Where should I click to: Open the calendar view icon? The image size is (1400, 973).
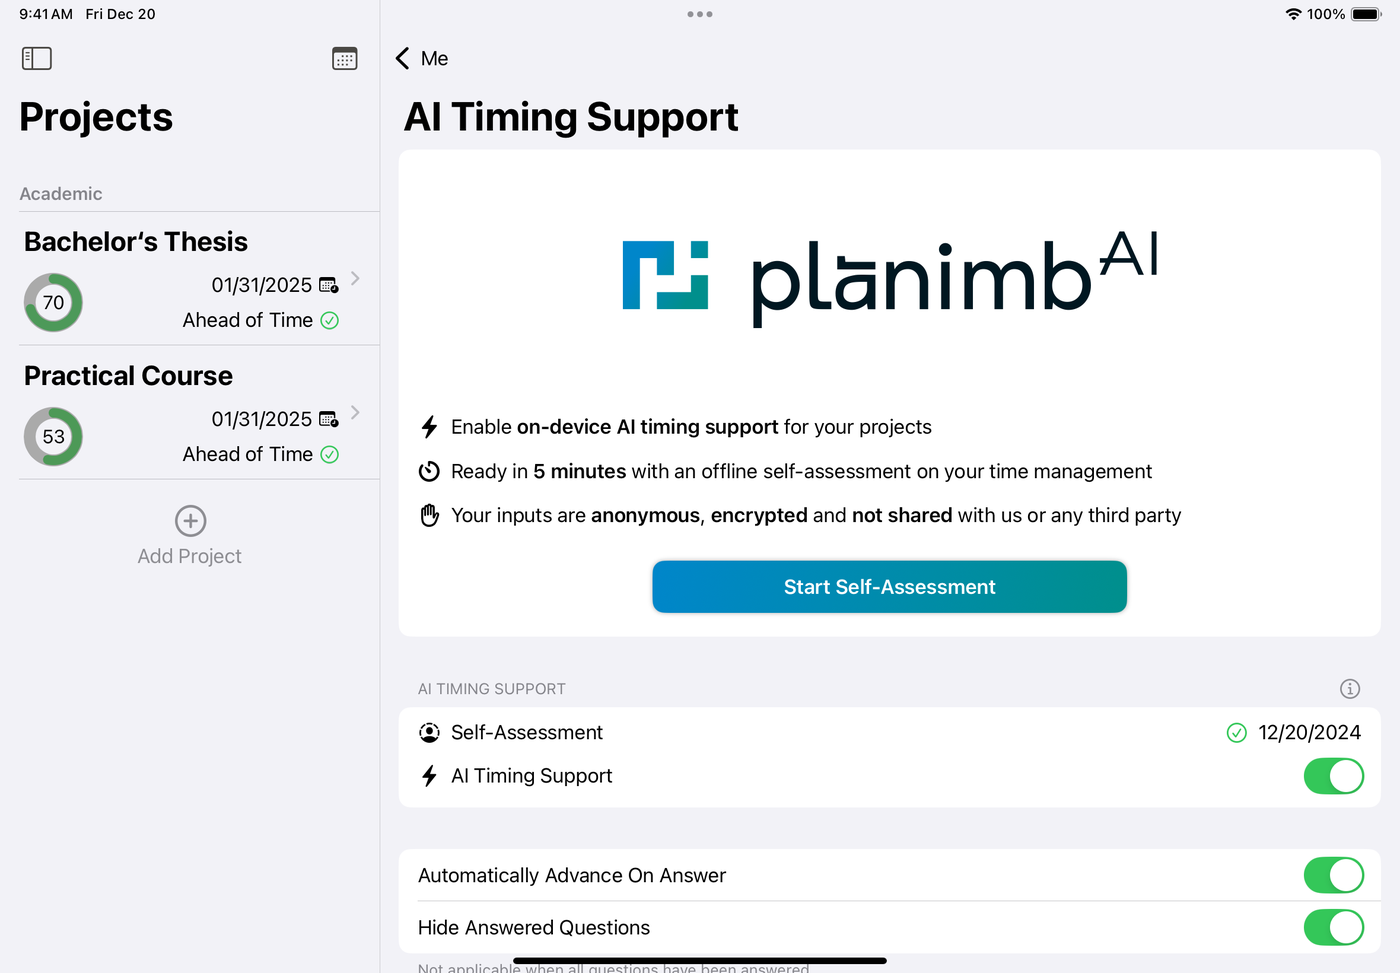tap(345, 59)
